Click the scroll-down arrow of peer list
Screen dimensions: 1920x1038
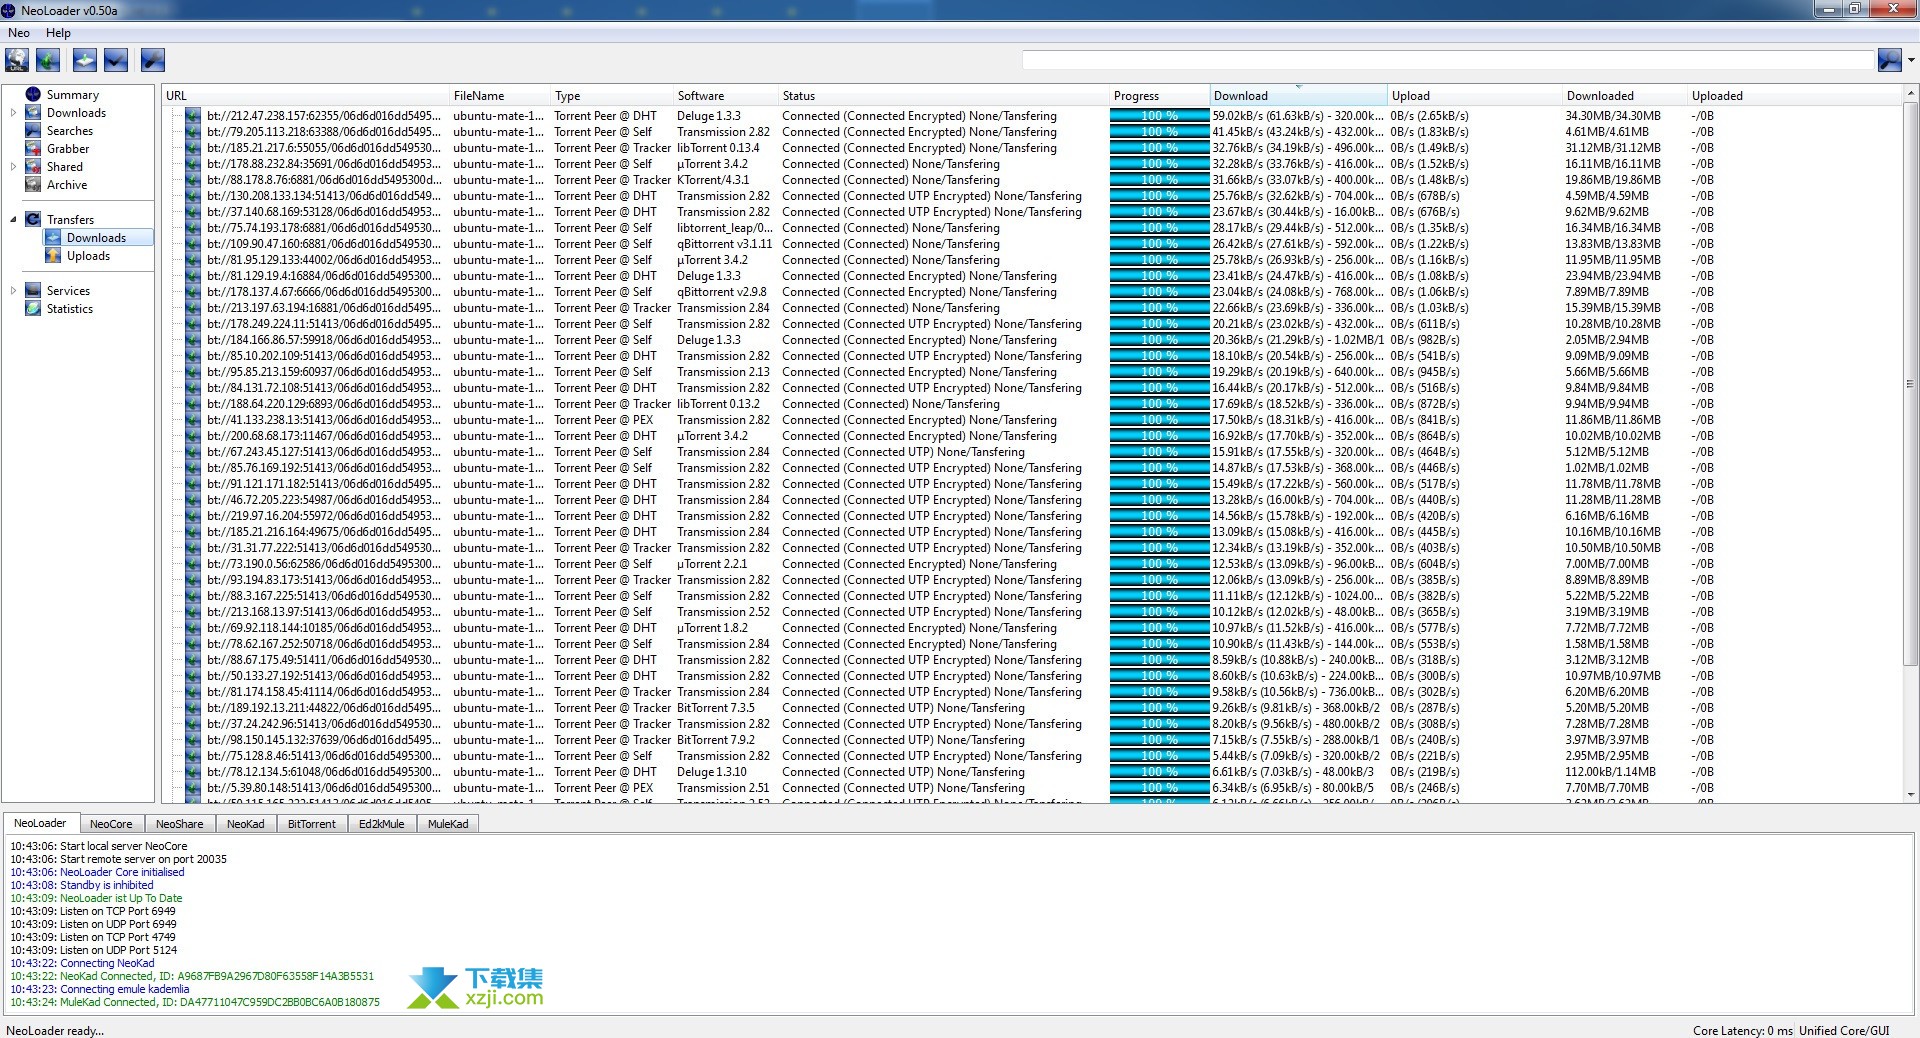[1910, 796]
